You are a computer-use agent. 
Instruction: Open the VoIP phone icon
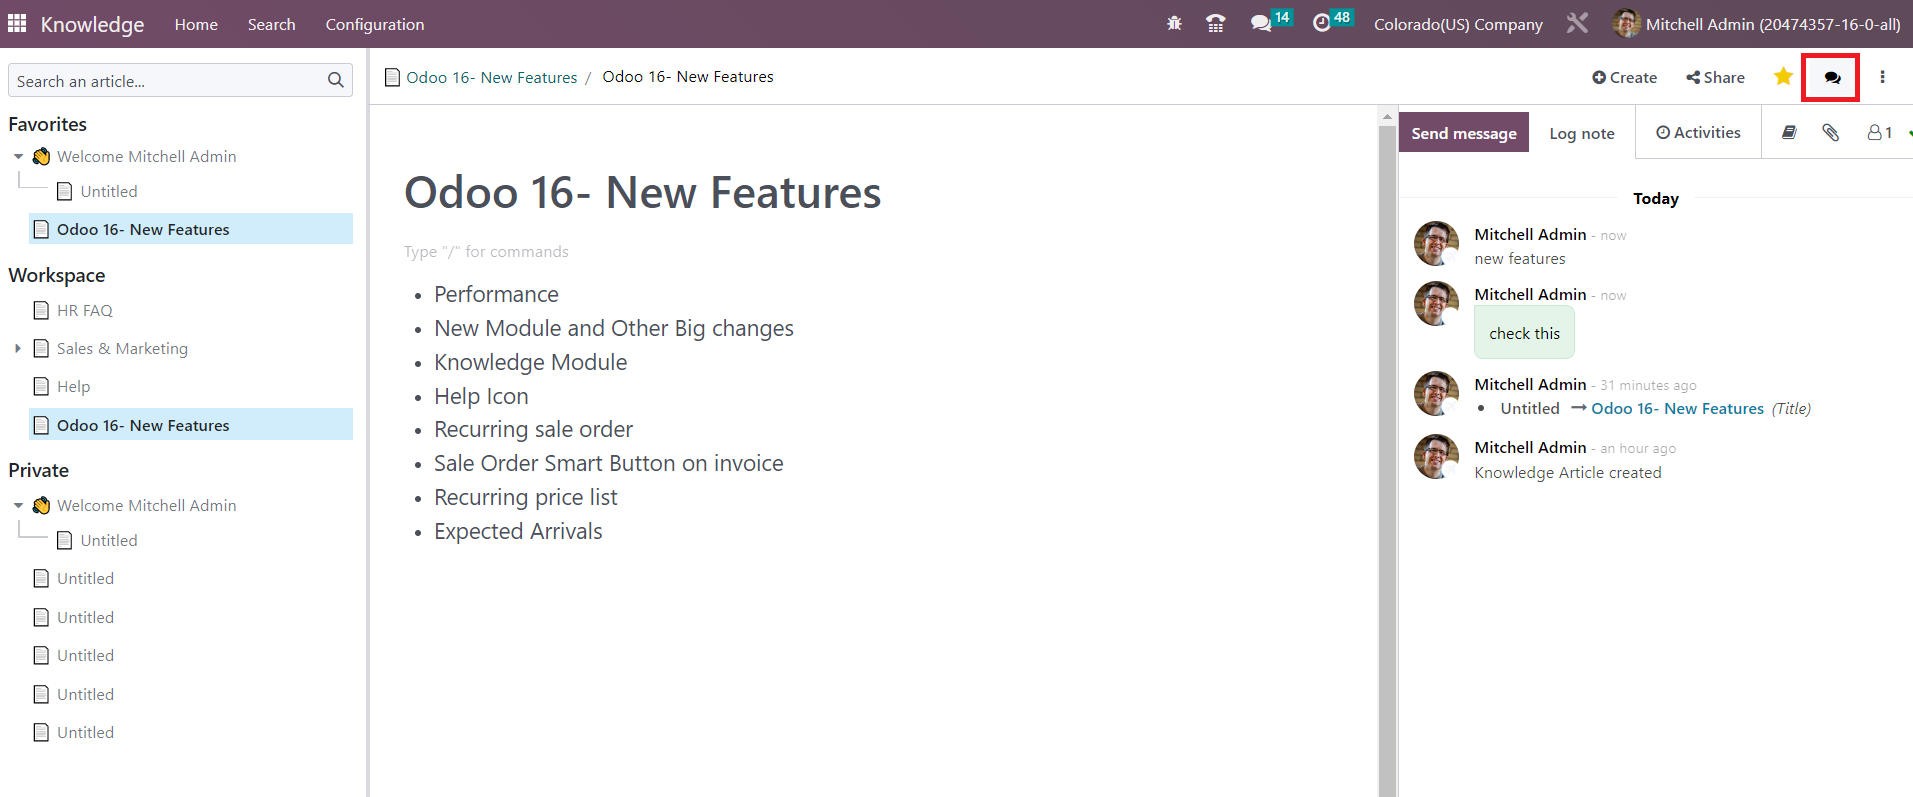(1216, 23)
